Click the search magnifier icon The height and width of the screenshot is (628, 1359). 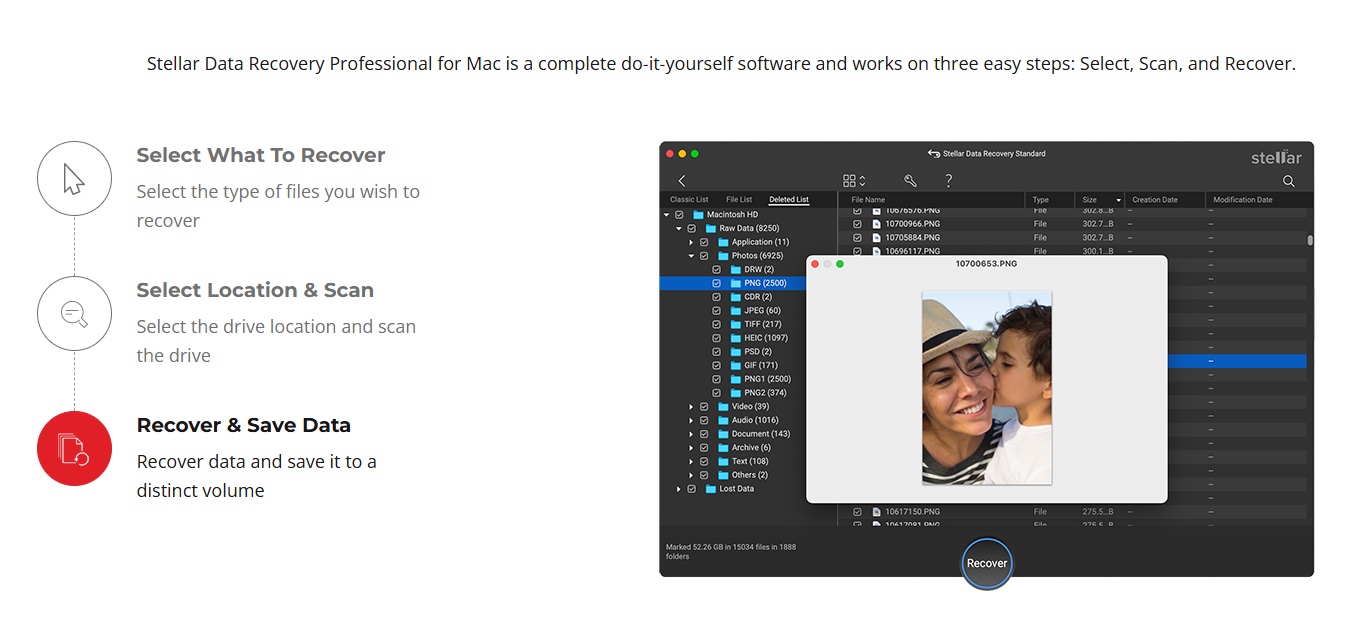pos(1288,181)
